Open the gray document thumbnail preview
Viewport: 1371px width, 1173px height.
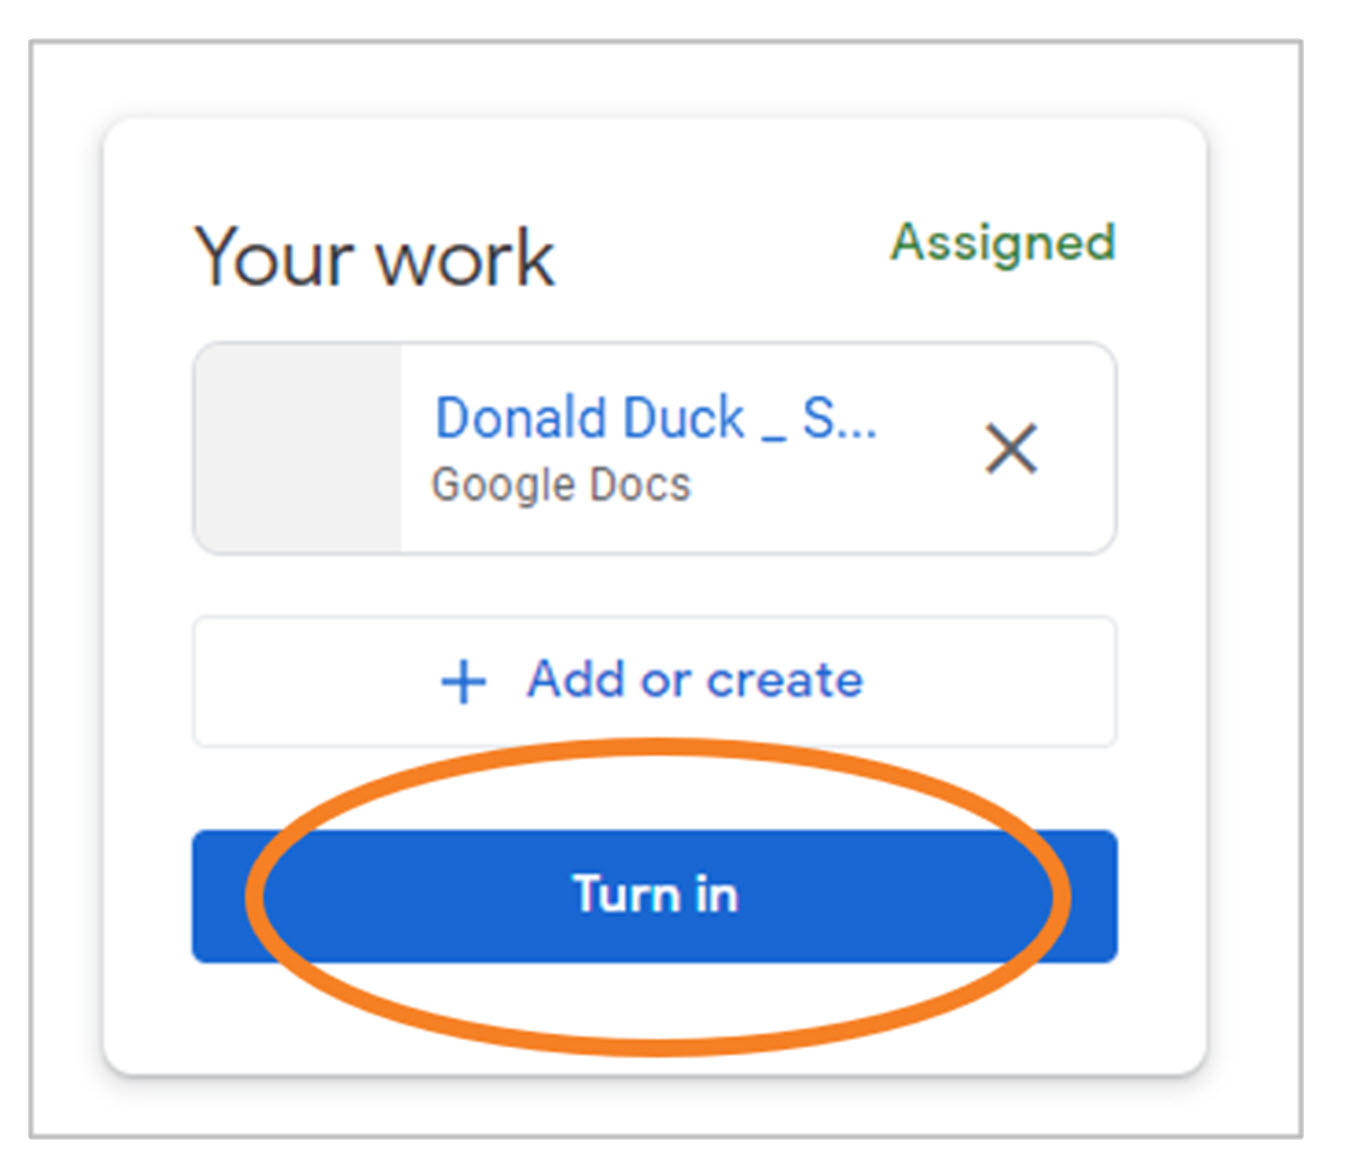298,448
